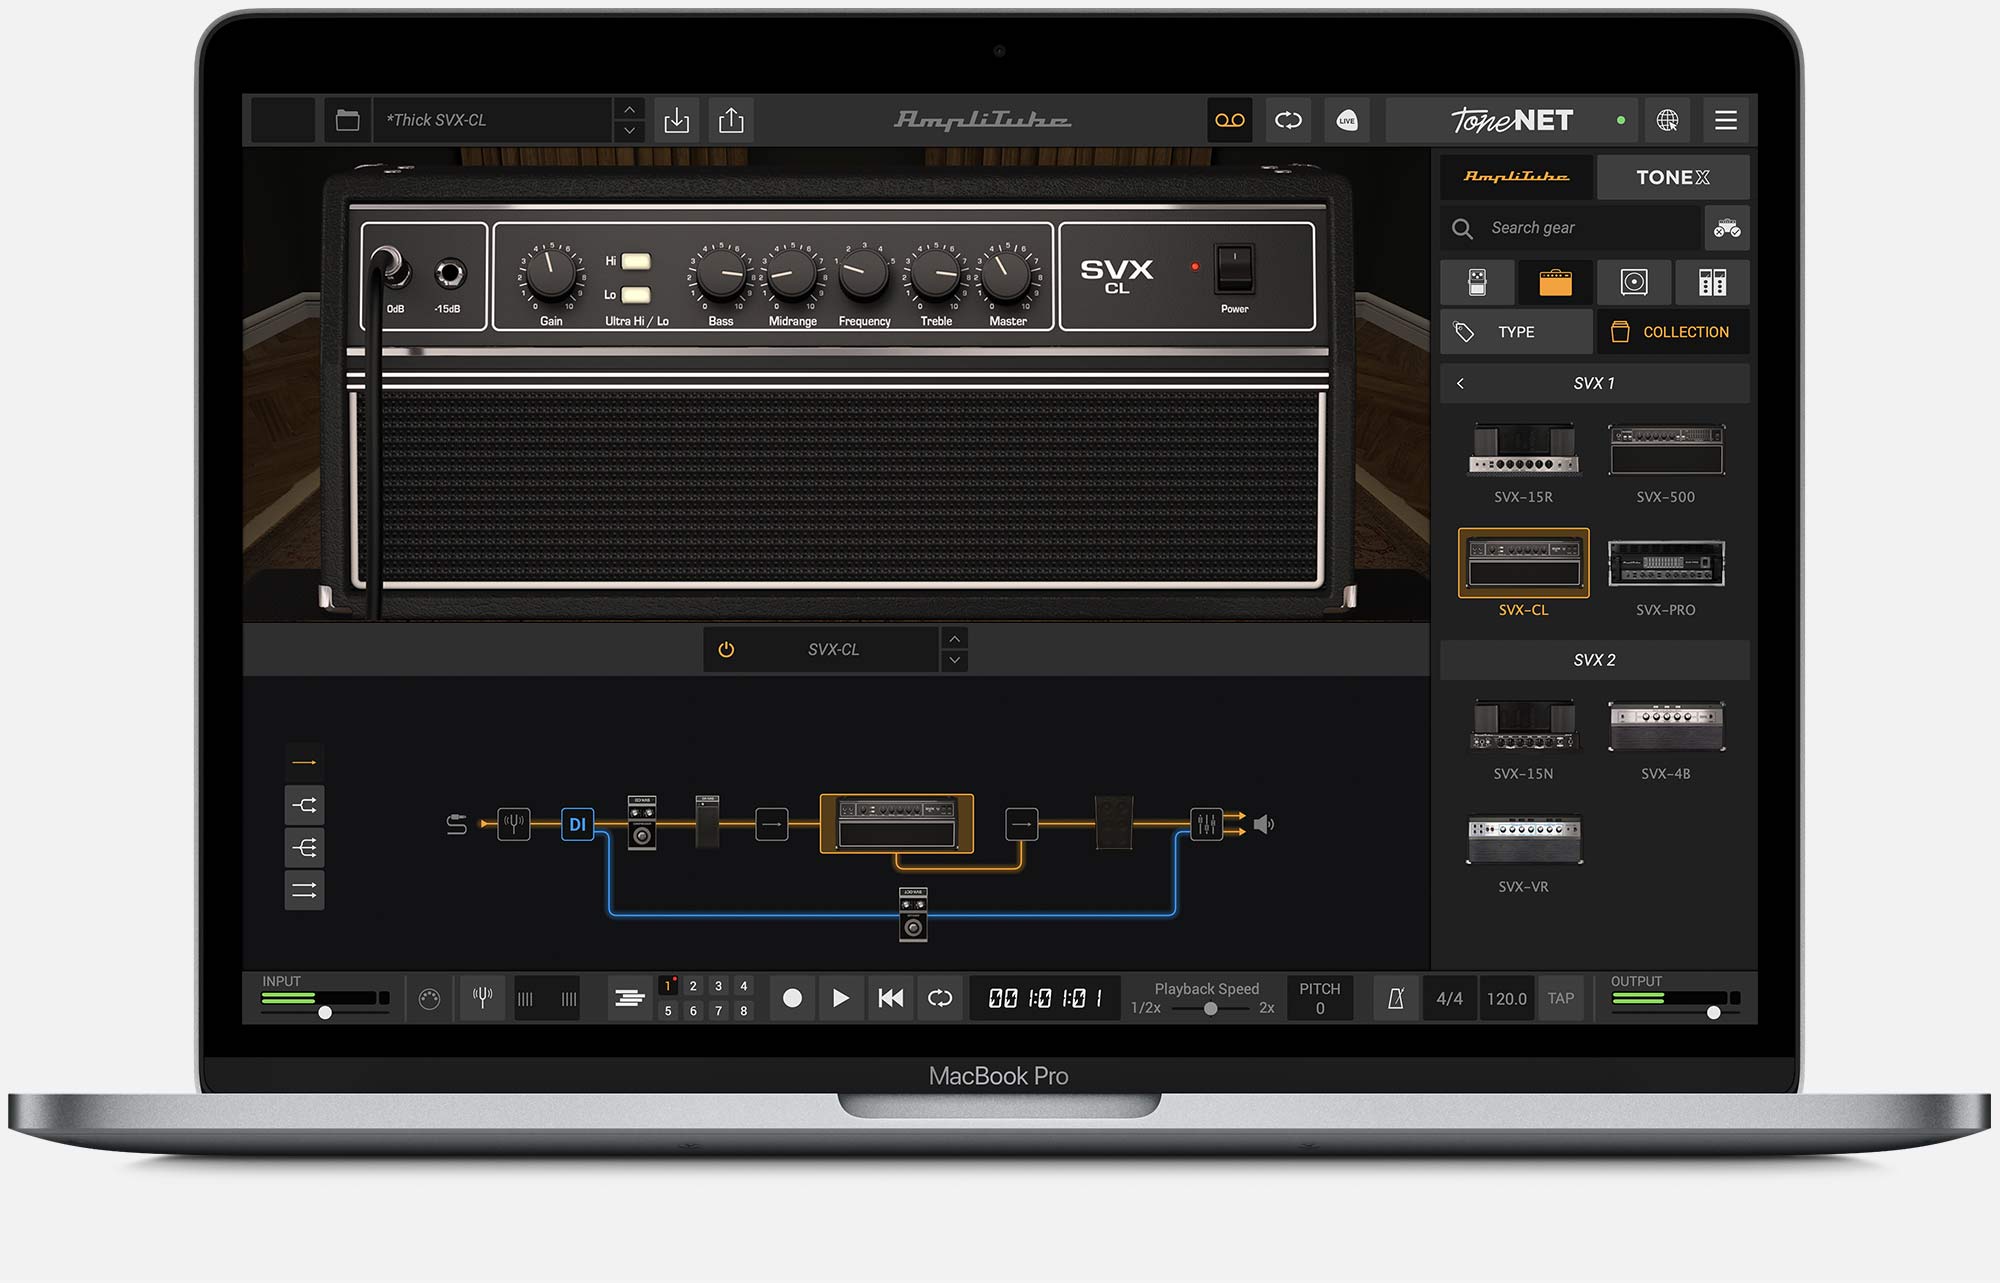The image size is (2000, 1283).
Task: Adjust the Playback Speed slider
Action: click(x=1210, y=1008)
